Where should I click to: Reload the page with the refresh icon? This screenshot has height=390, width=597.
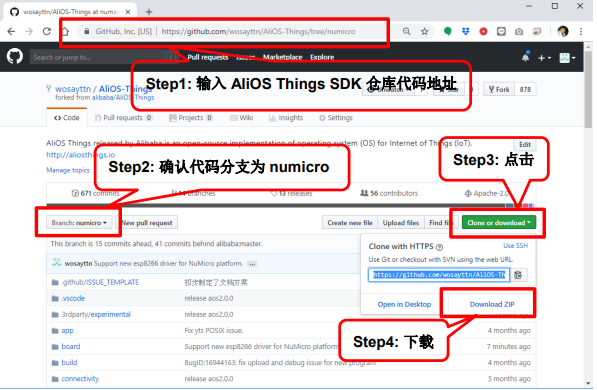[47, 31]
